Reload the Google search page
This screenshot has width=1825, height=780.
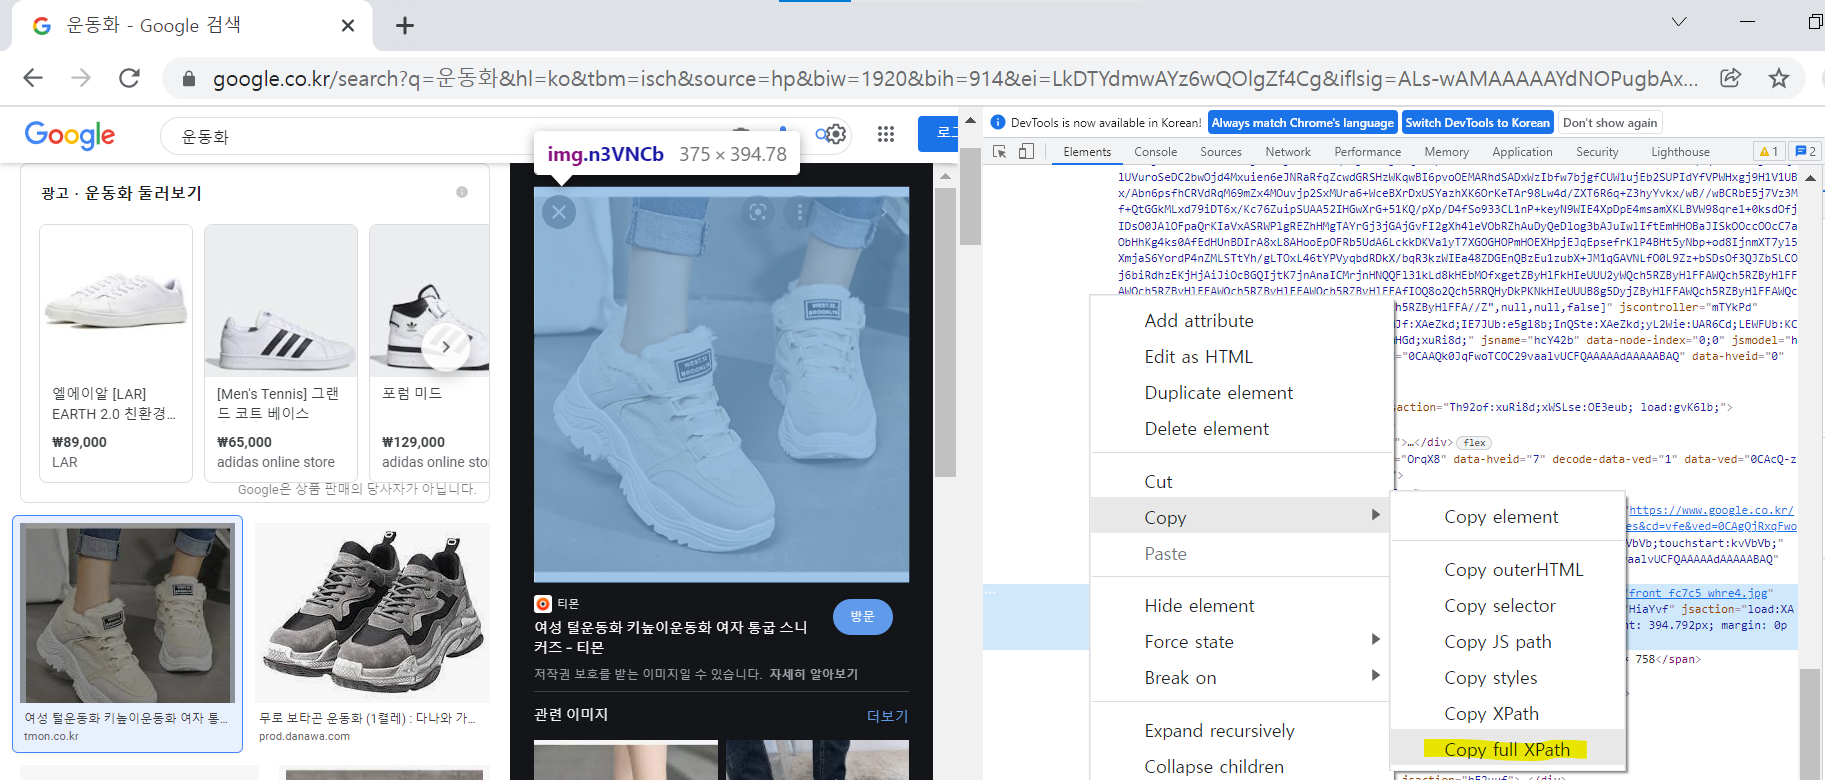[129, 78]
